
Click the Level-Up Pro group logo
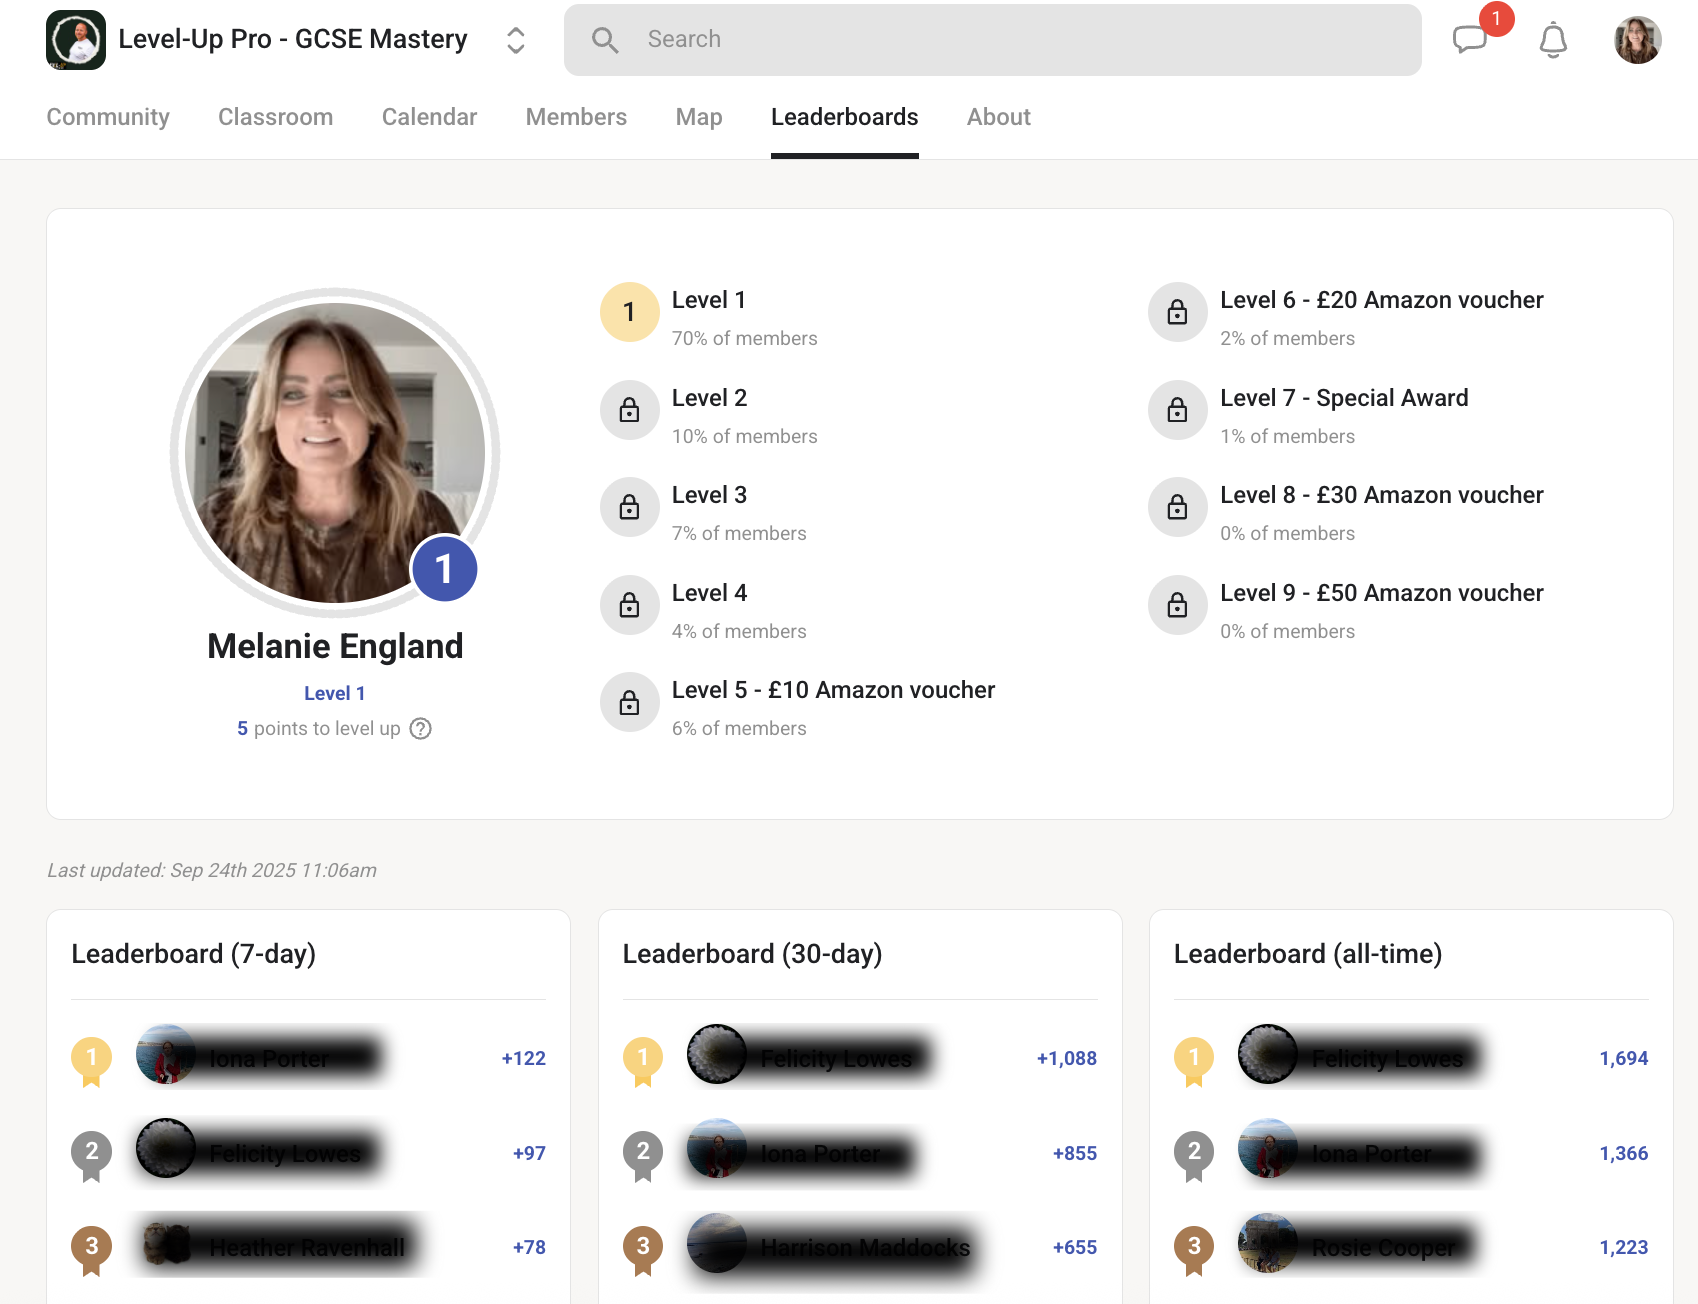click(x=76, y=40)
